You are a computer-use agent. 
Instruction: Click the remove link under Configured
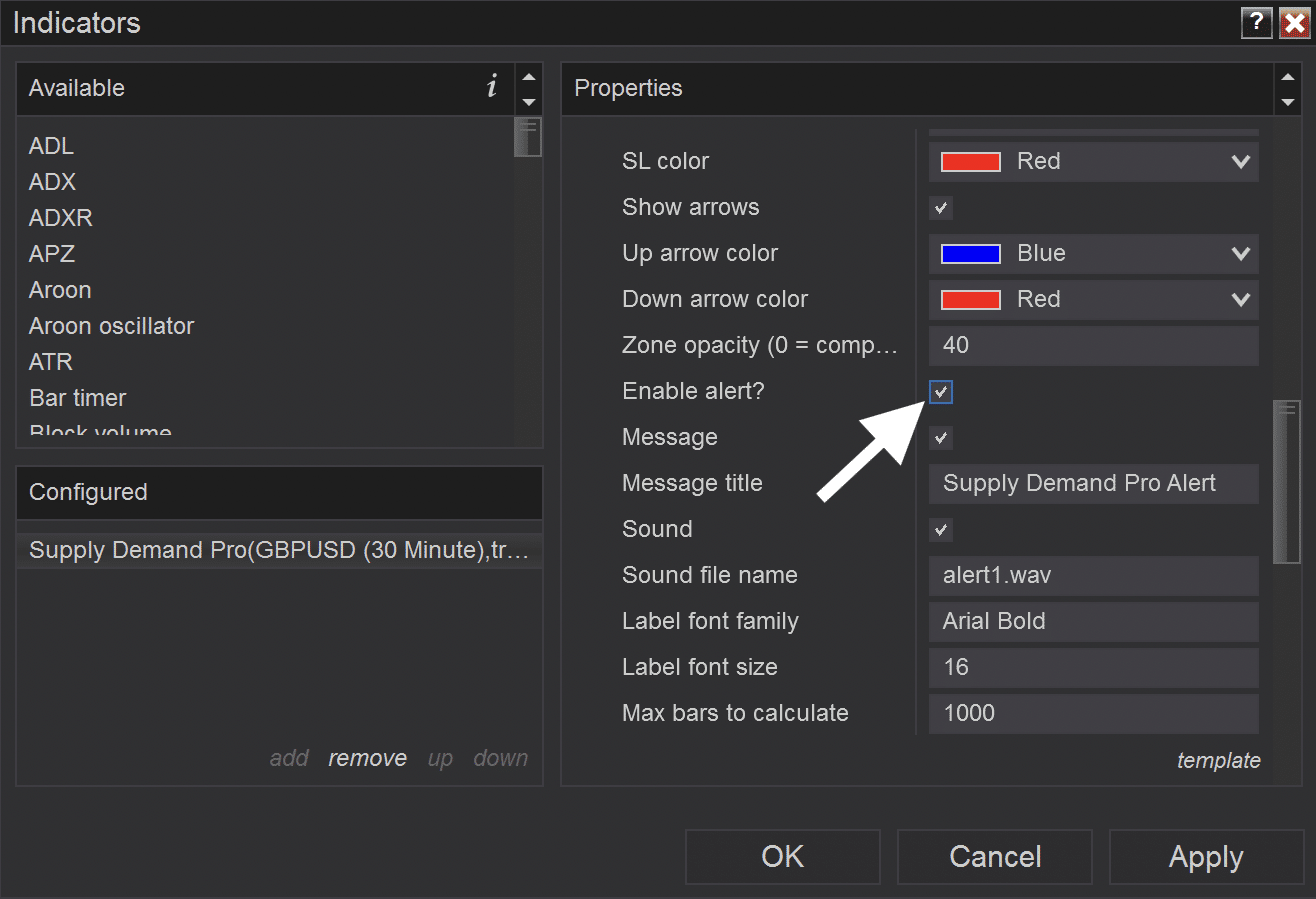coord(367,758)
